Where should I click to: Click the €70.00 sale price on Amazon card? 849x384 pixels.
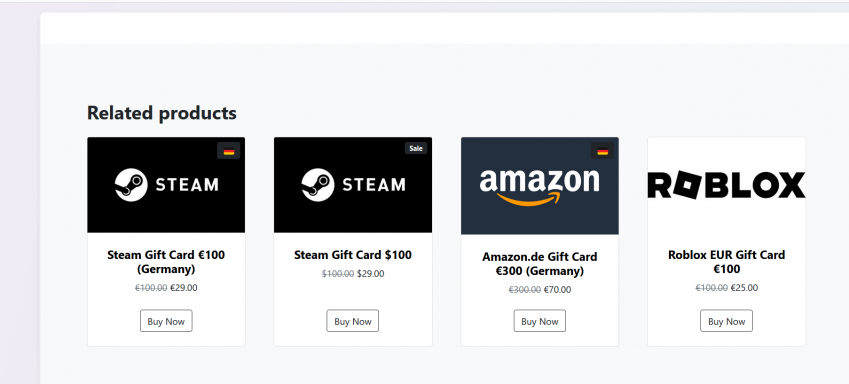tap(557, 290)
